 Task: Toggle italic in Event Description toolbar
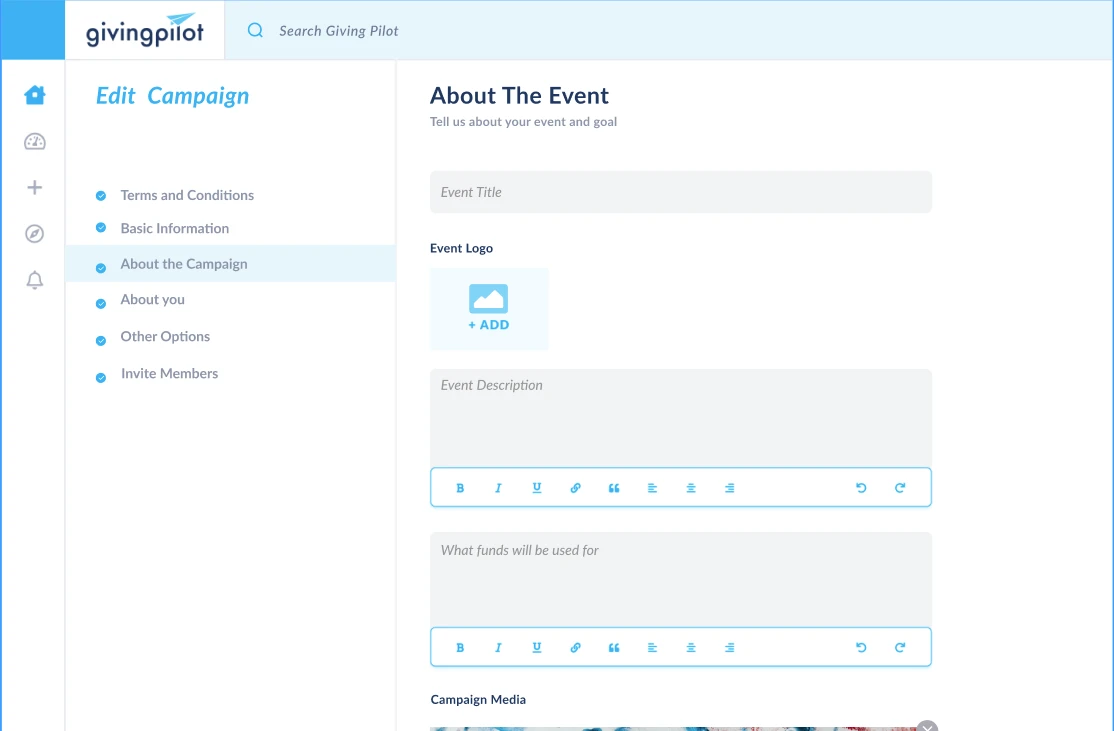(x=498, y=488)
